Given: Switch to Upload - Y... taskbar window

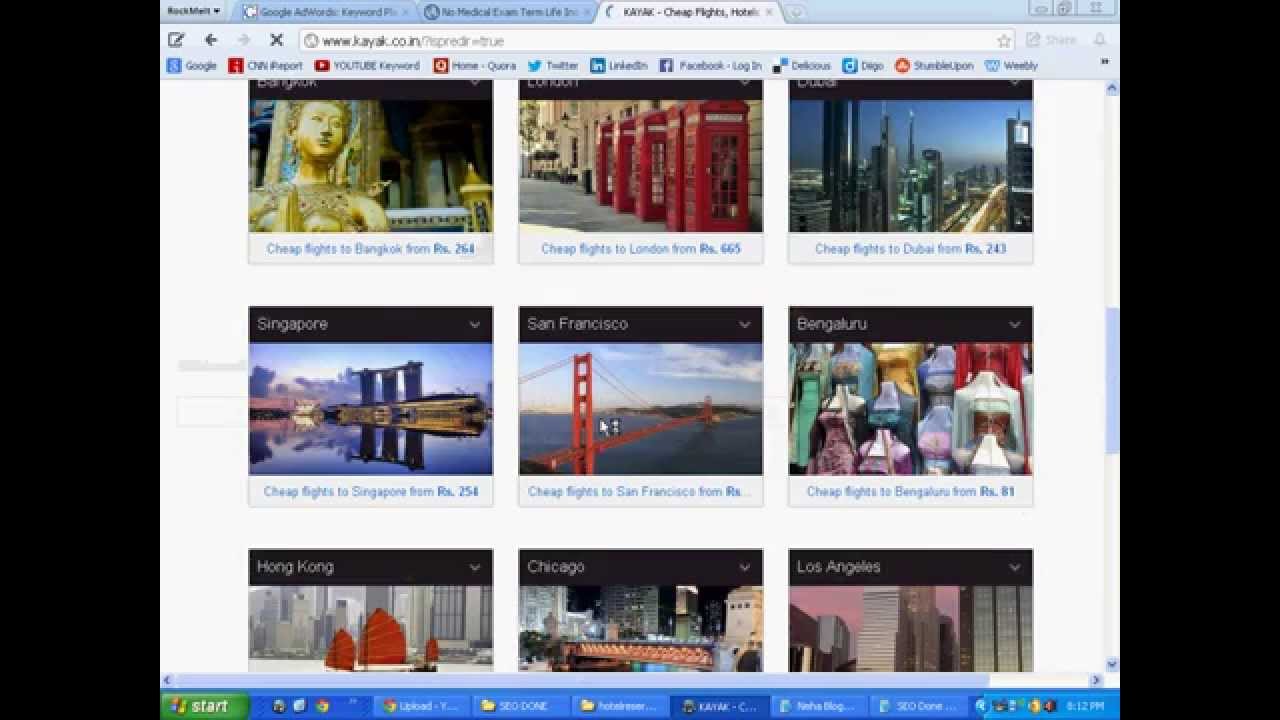Looking at the screenshot, I should 421,706.
